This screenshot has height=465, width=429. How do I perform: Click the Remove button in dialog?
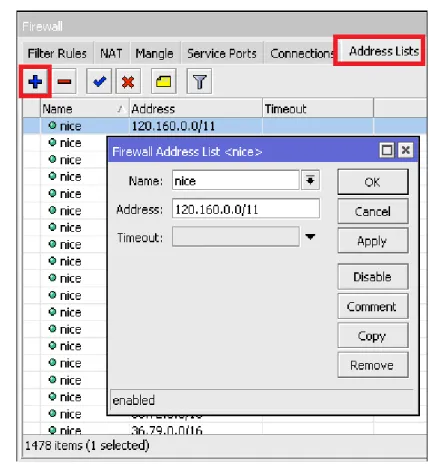pos(373,365)
